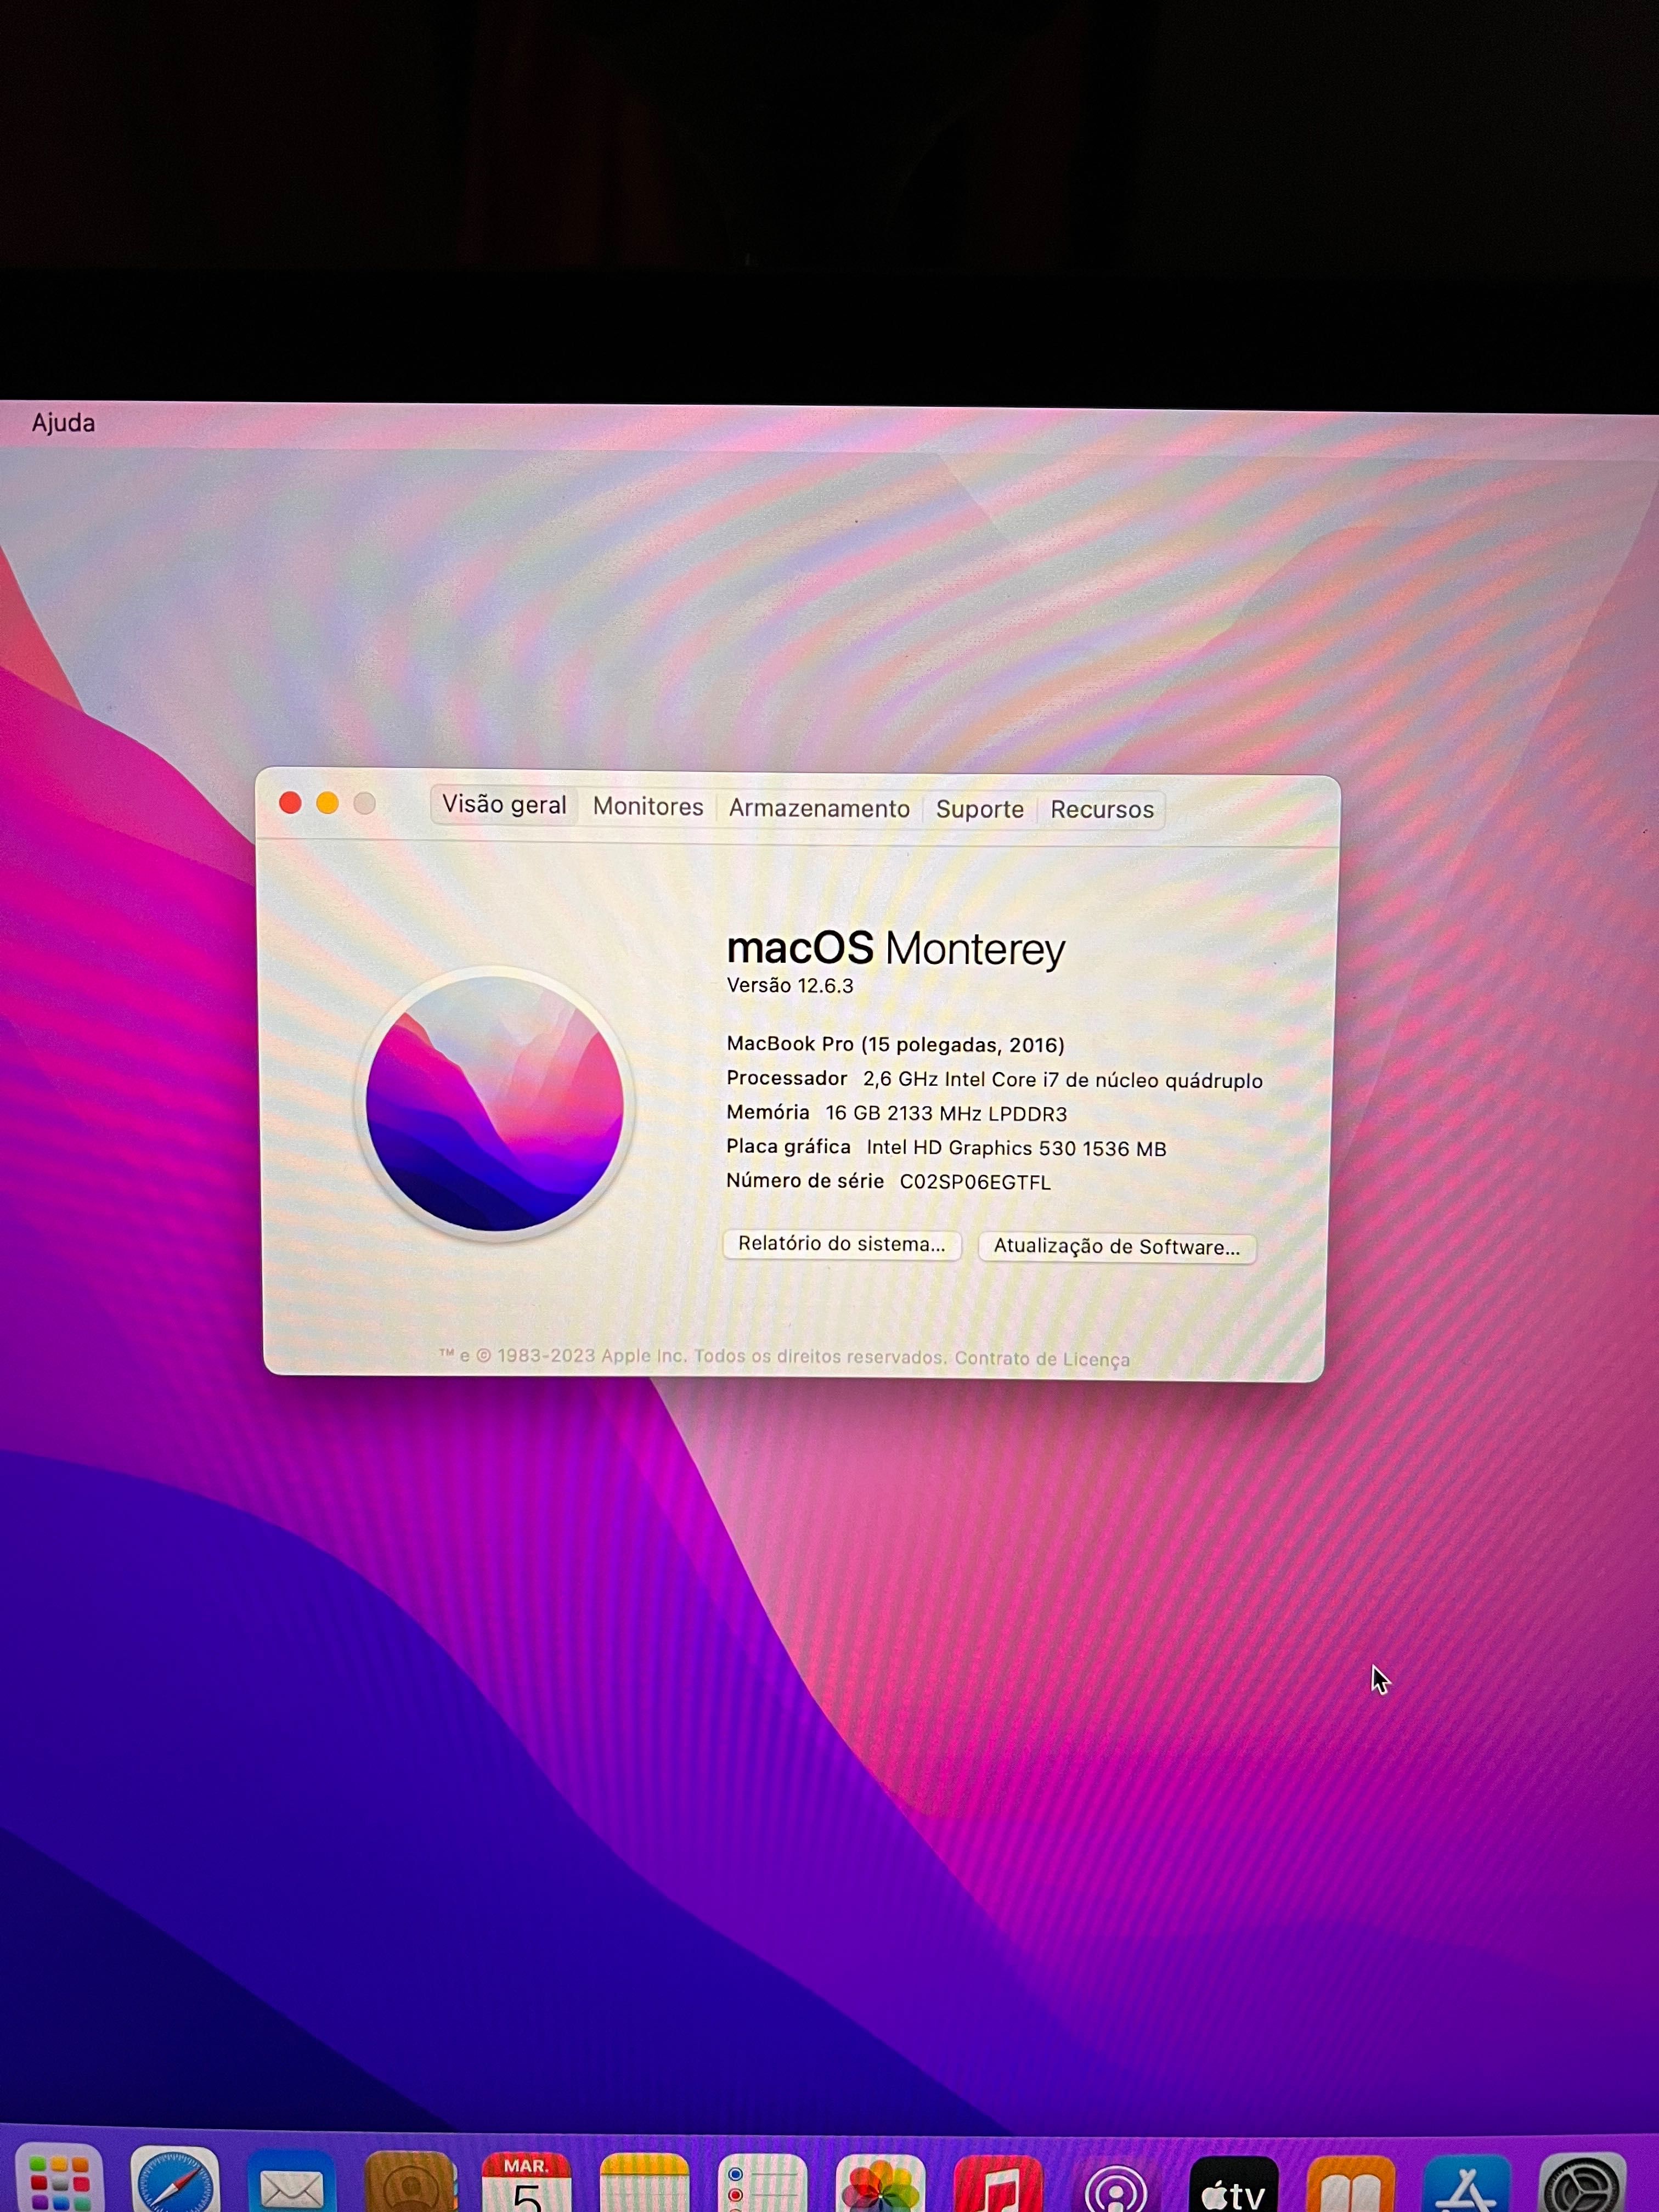Screen dimensions: 1659x2212
Task: Open the Mail app in the Dock
Action: 291,2180
